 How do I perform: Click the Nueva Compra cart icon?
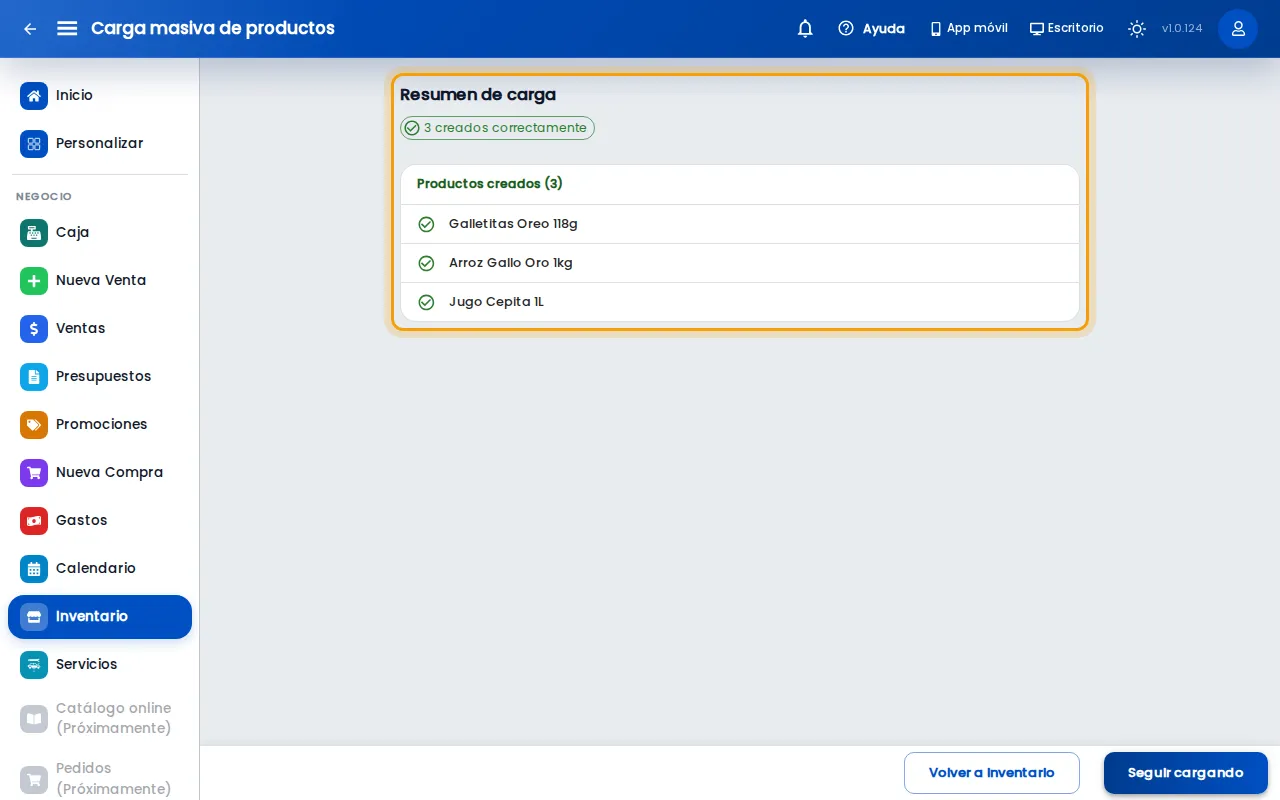(34, 473)
